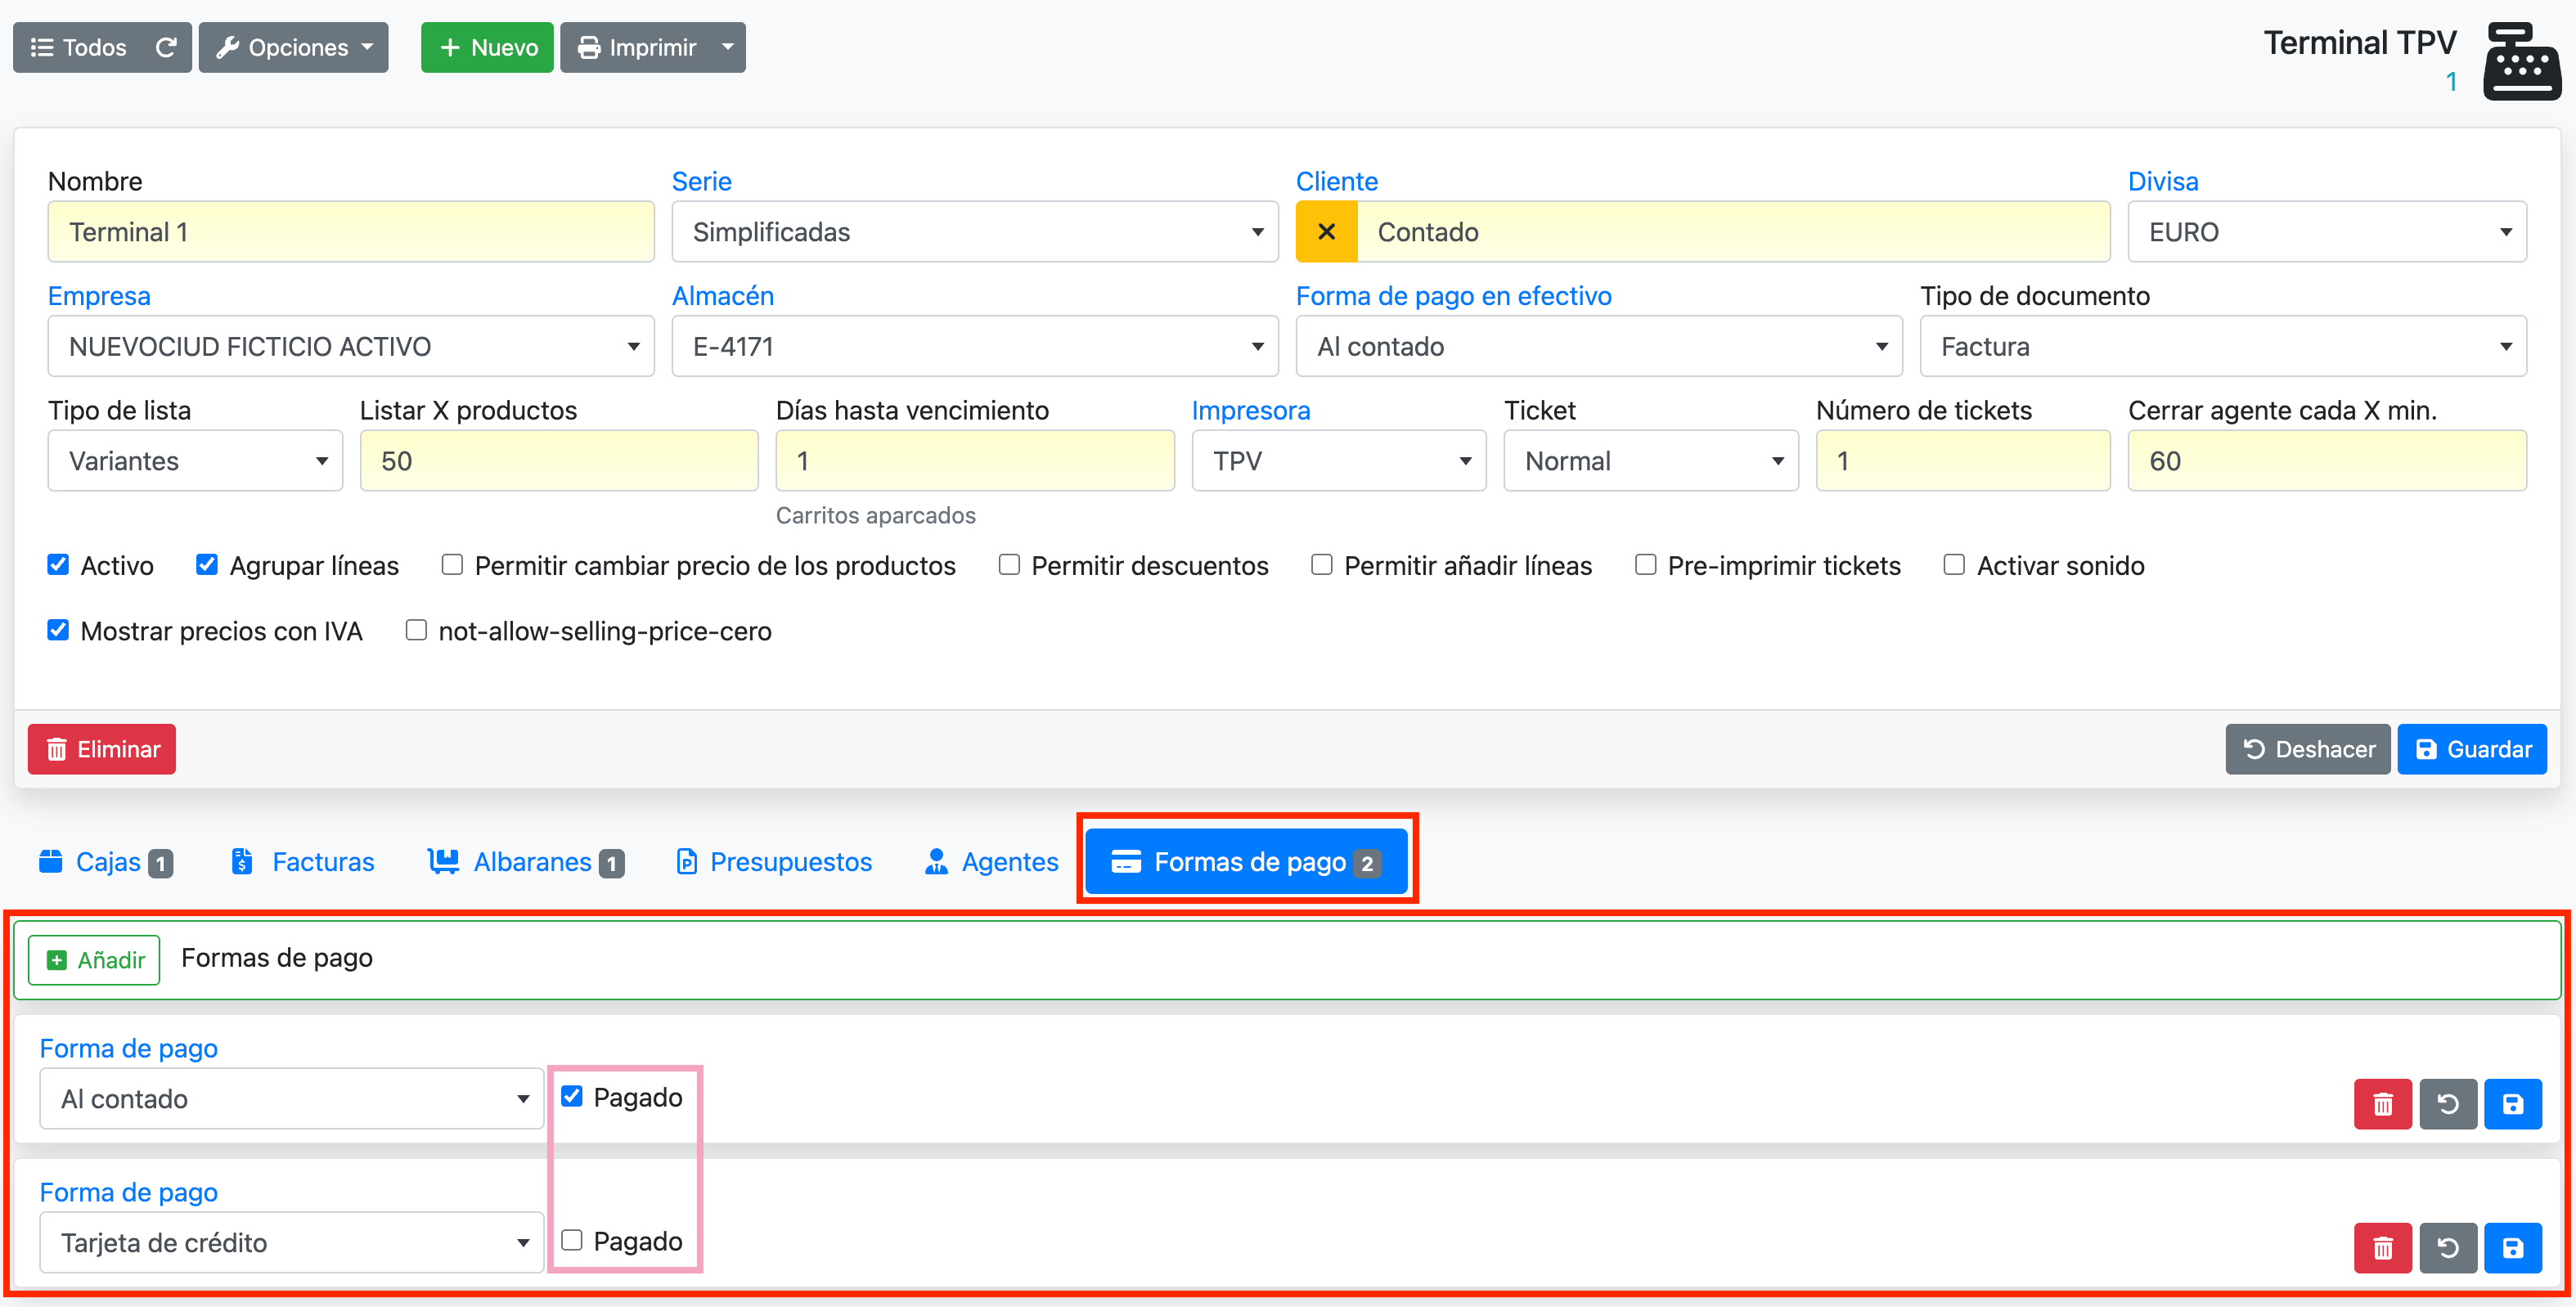Clear Contado client with the X icon

tap(1326, 232)
